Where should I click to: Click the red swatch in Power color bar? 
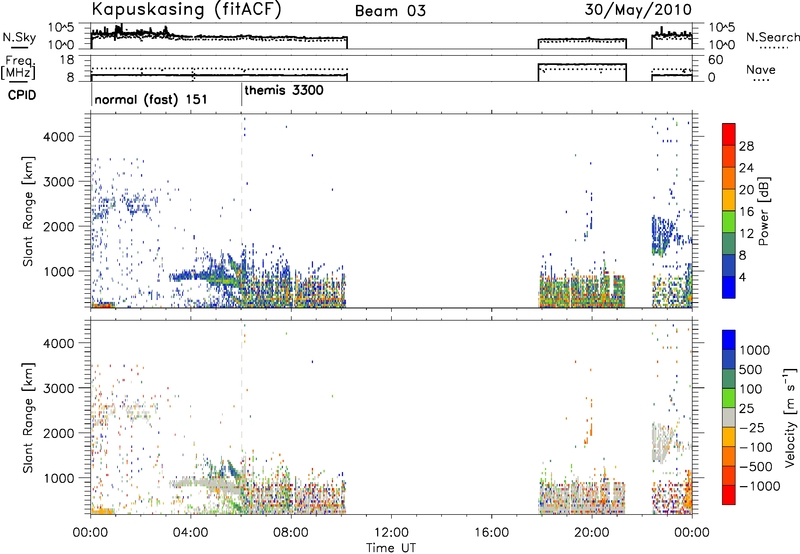tap(729, 134)
